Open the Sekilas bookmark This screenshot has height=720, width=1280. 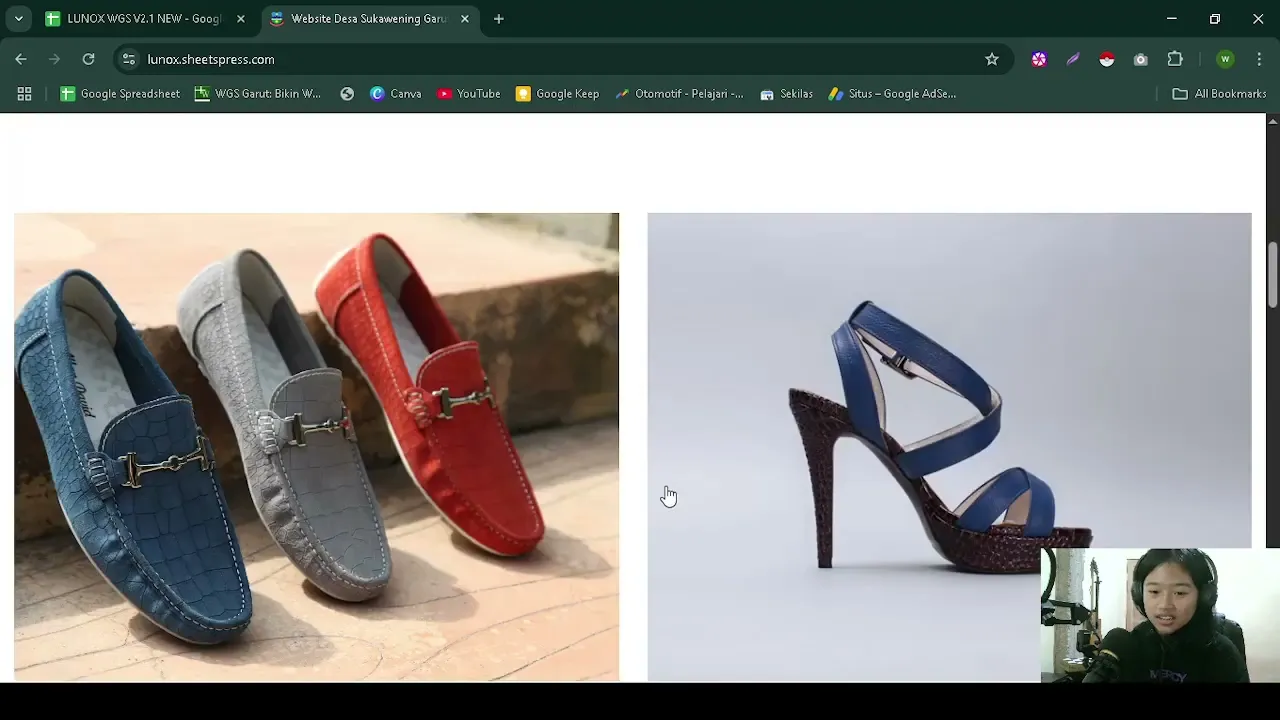(786, 94)
